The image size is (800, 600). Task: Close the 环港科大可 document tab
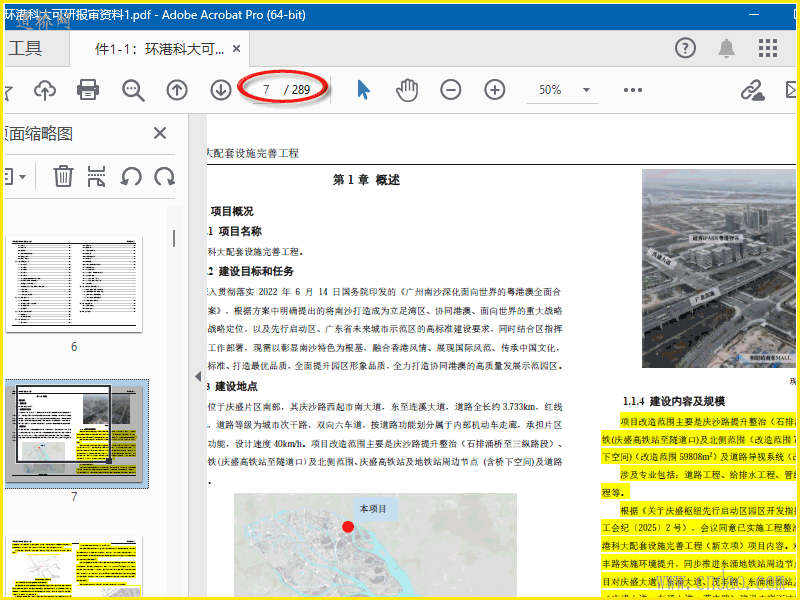pyautogui.click(x=236, y=48)
